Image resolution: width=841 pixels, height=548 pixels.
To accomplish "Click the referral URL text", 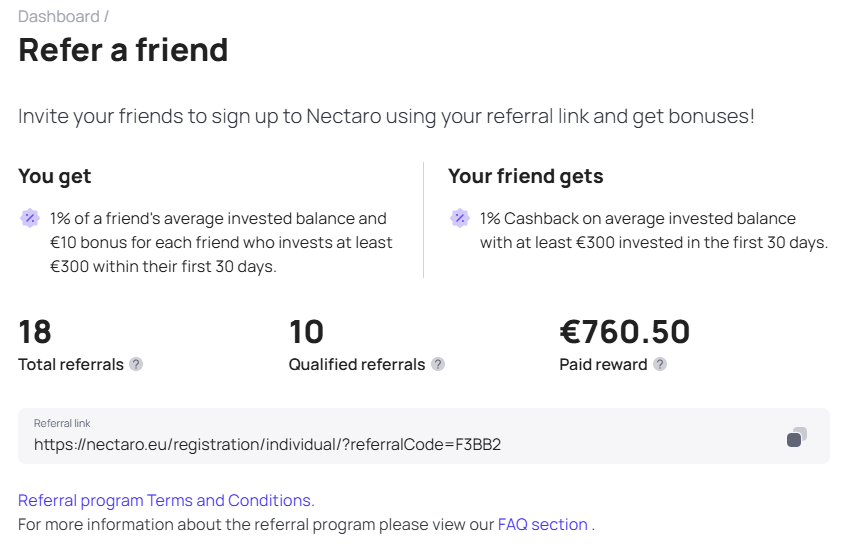I will (267, 445).
